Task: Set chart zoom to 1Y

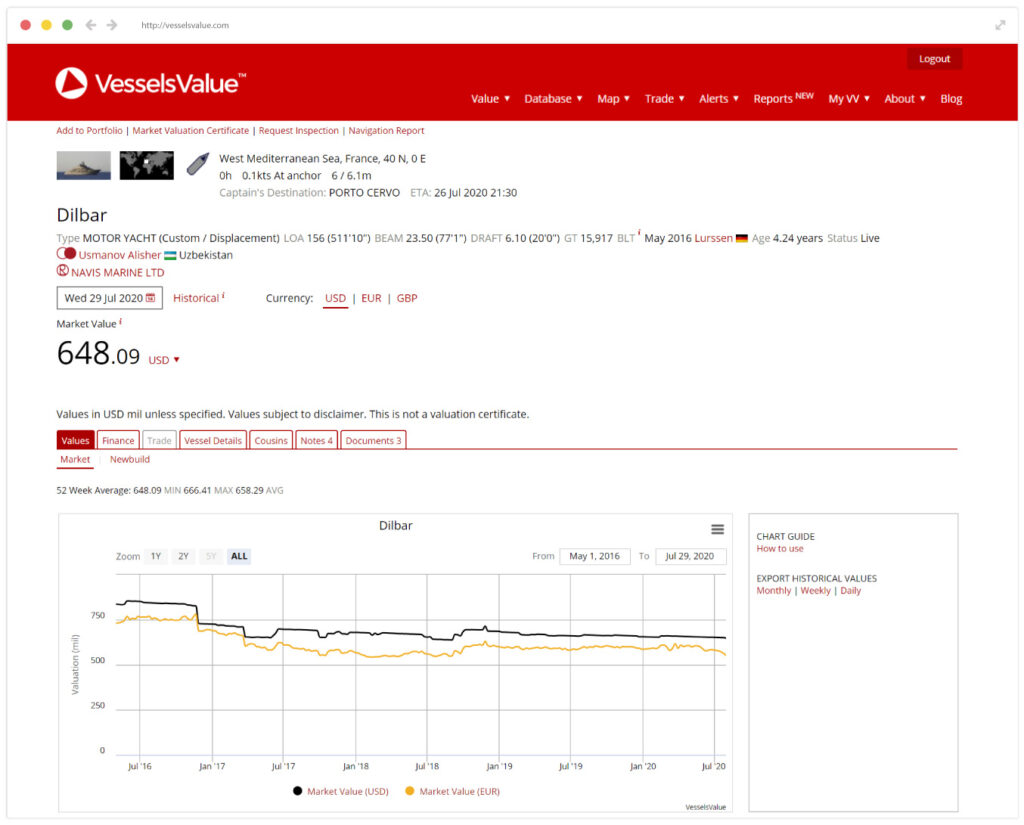Action: coord(155,556)
